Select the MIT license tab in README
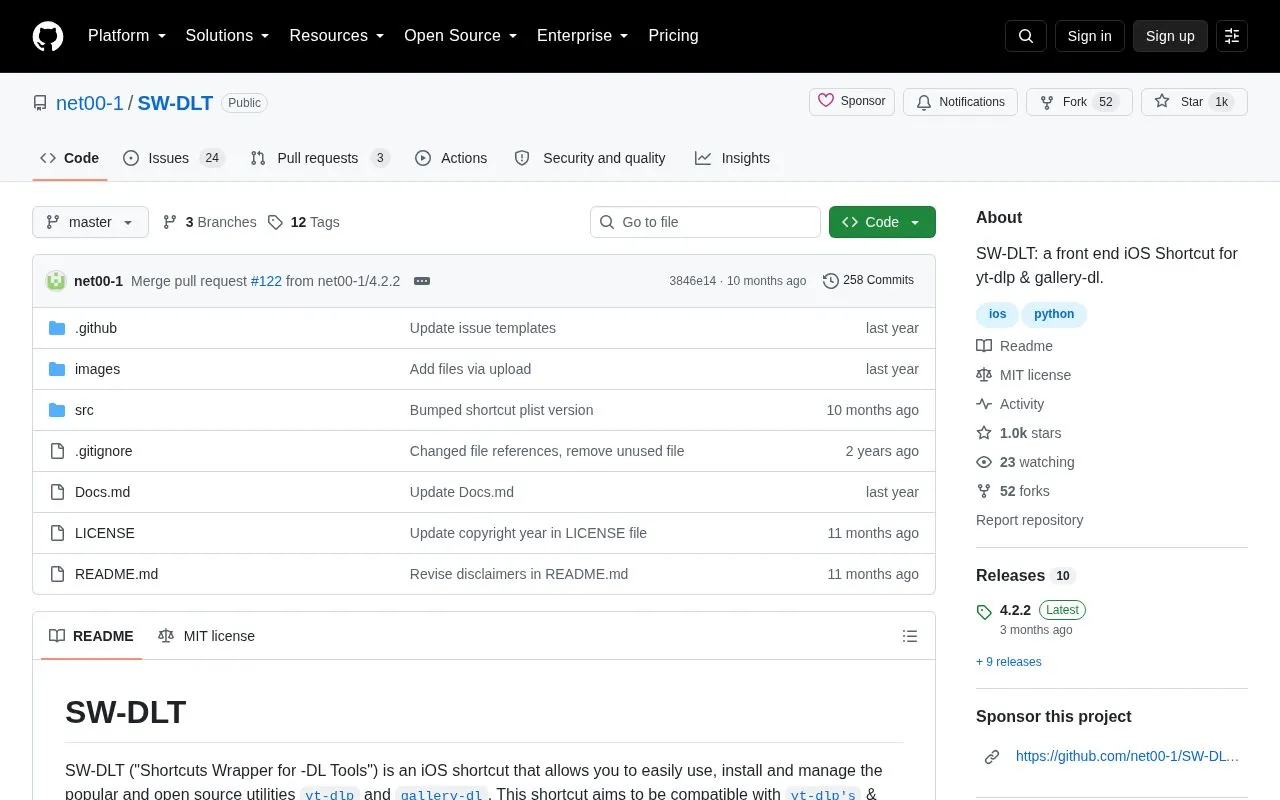Viewport: 1280px width, 800px height. click(207, 636)
